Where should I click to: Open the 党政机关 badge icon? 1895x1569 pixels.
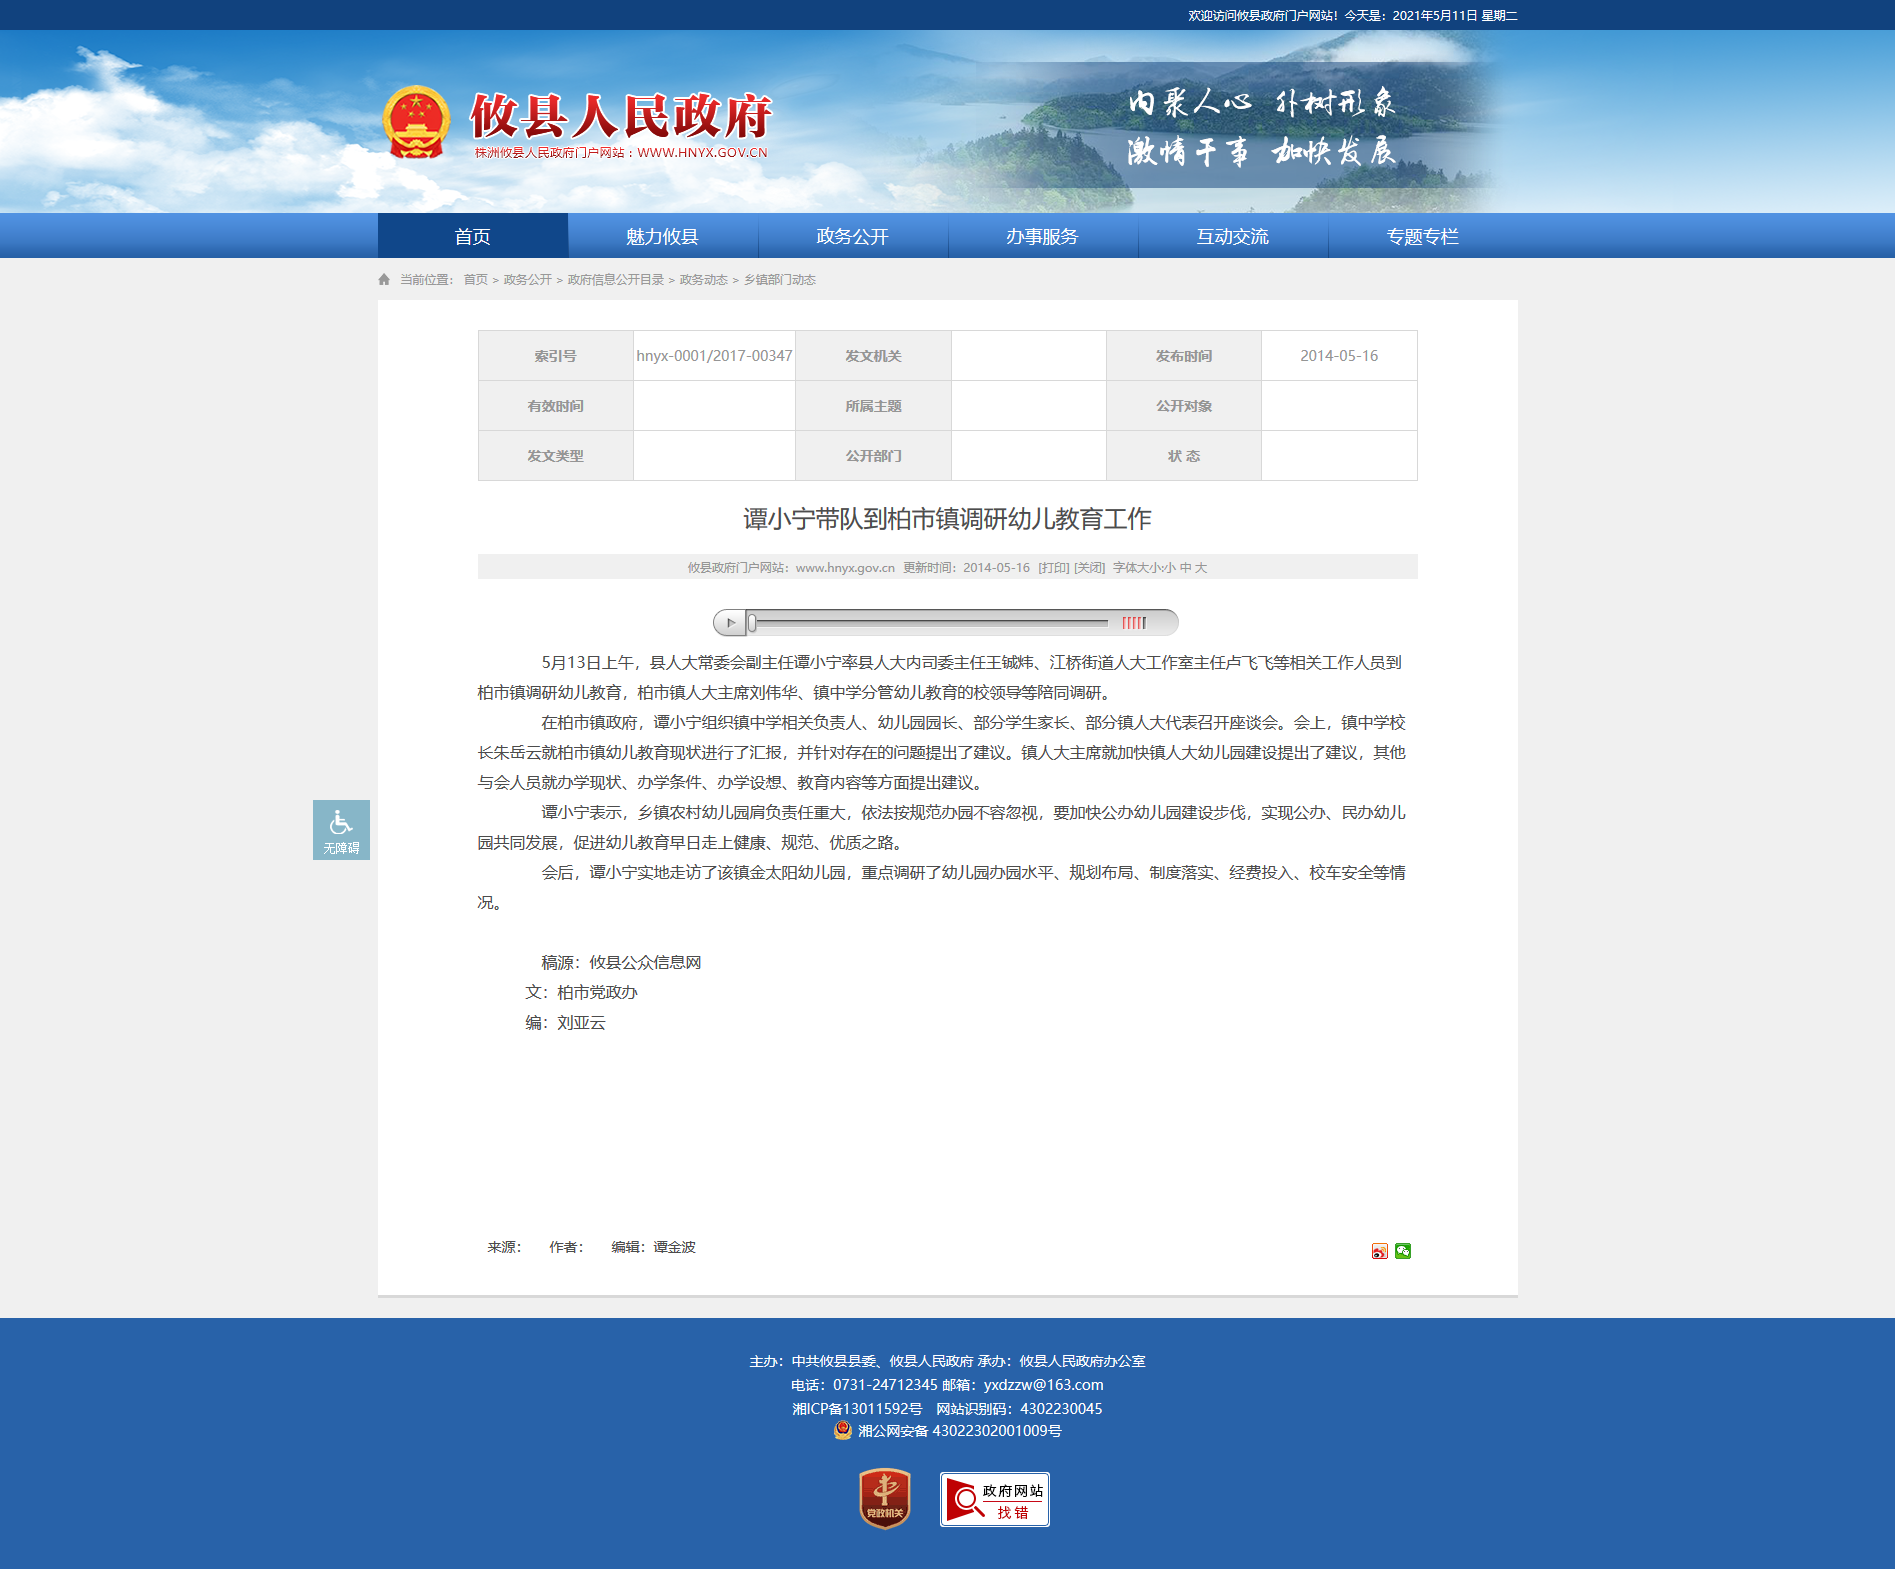[x=885, y=1498]
